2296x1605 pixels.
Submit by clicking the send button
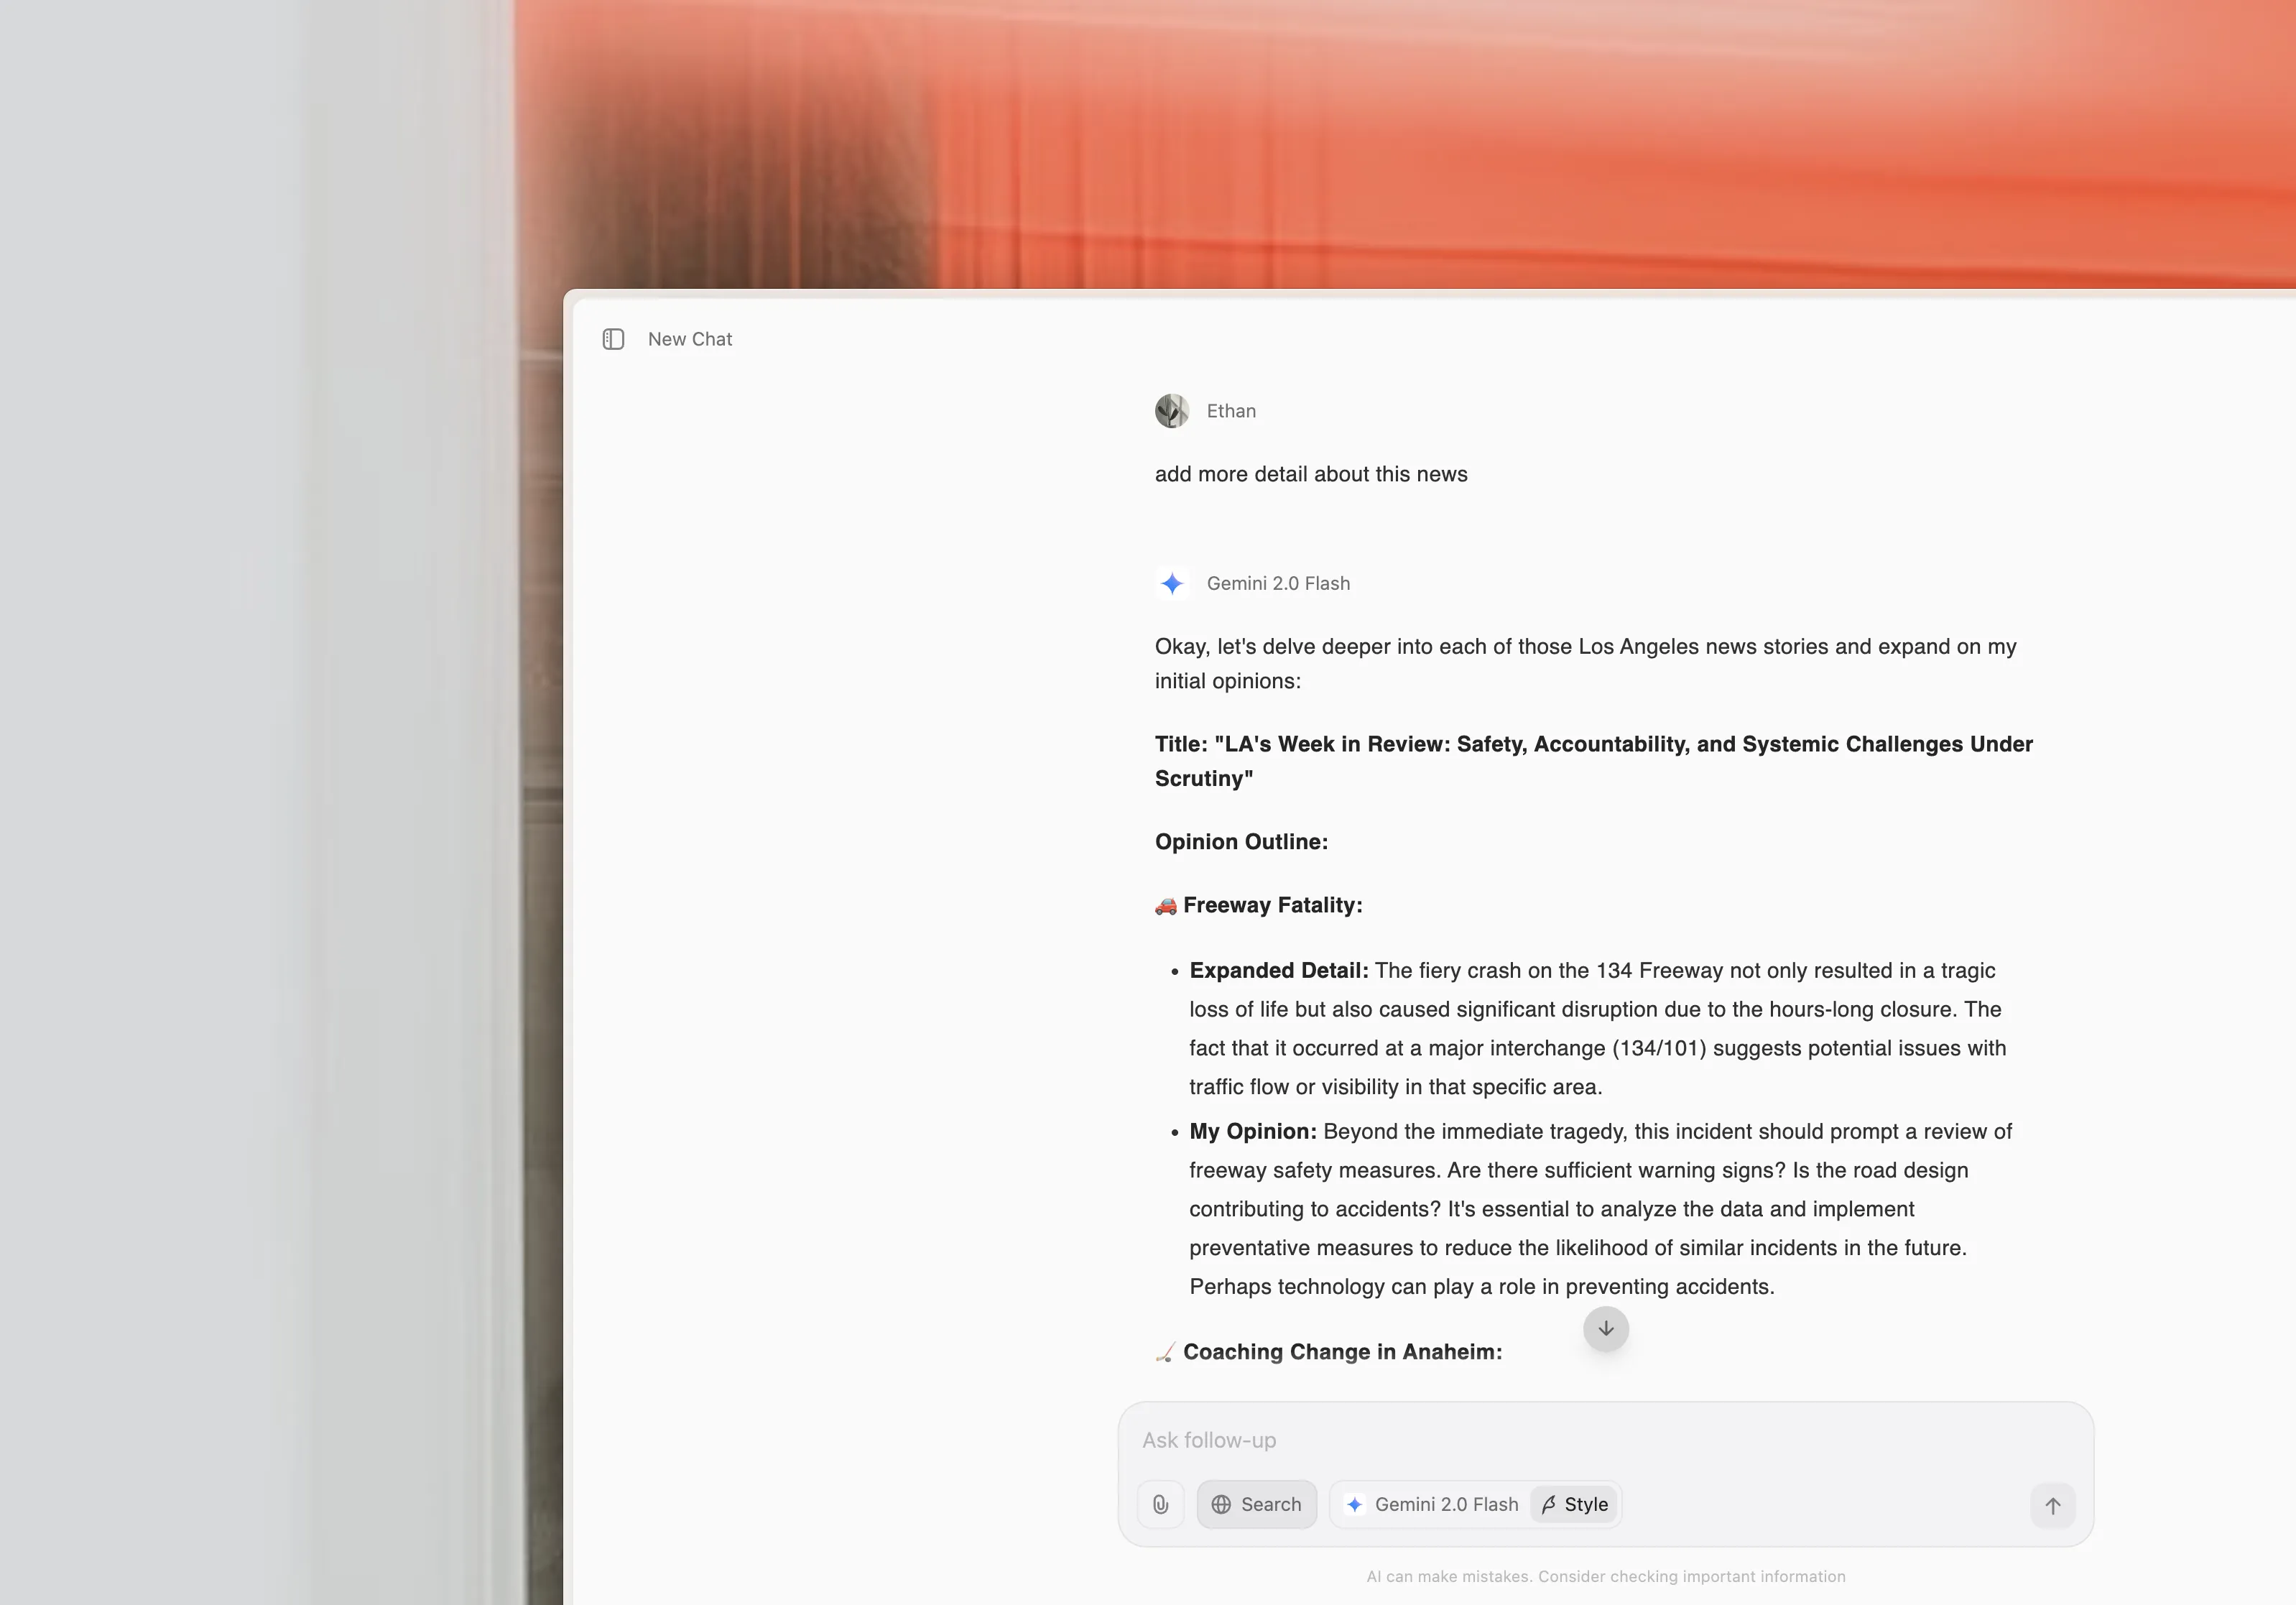point(2052,1506)
